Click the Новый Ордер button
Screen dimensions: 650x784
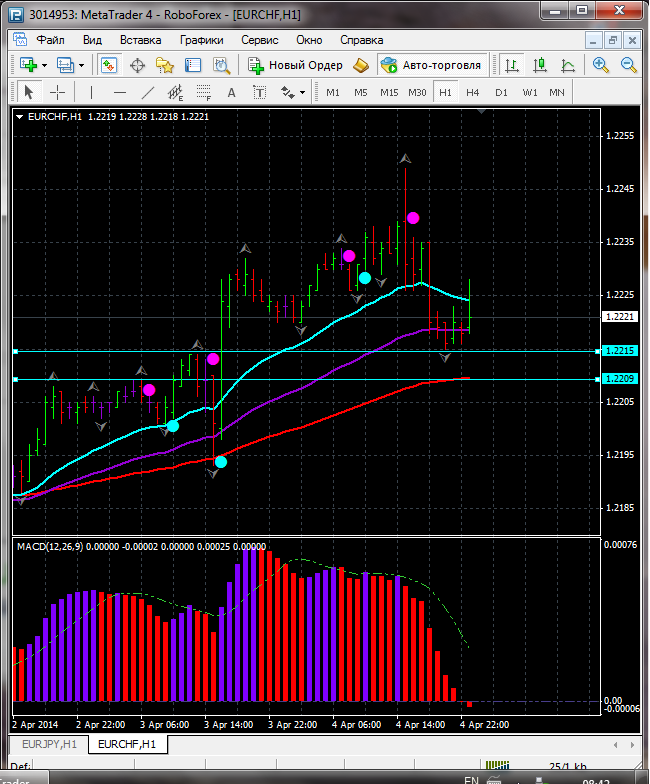[296, 65]
